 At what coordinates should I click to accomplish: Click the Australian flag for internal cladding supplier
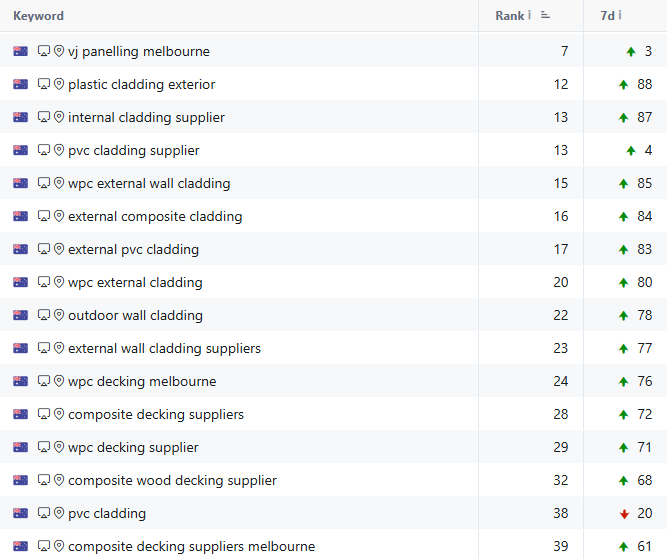[20, 117]
